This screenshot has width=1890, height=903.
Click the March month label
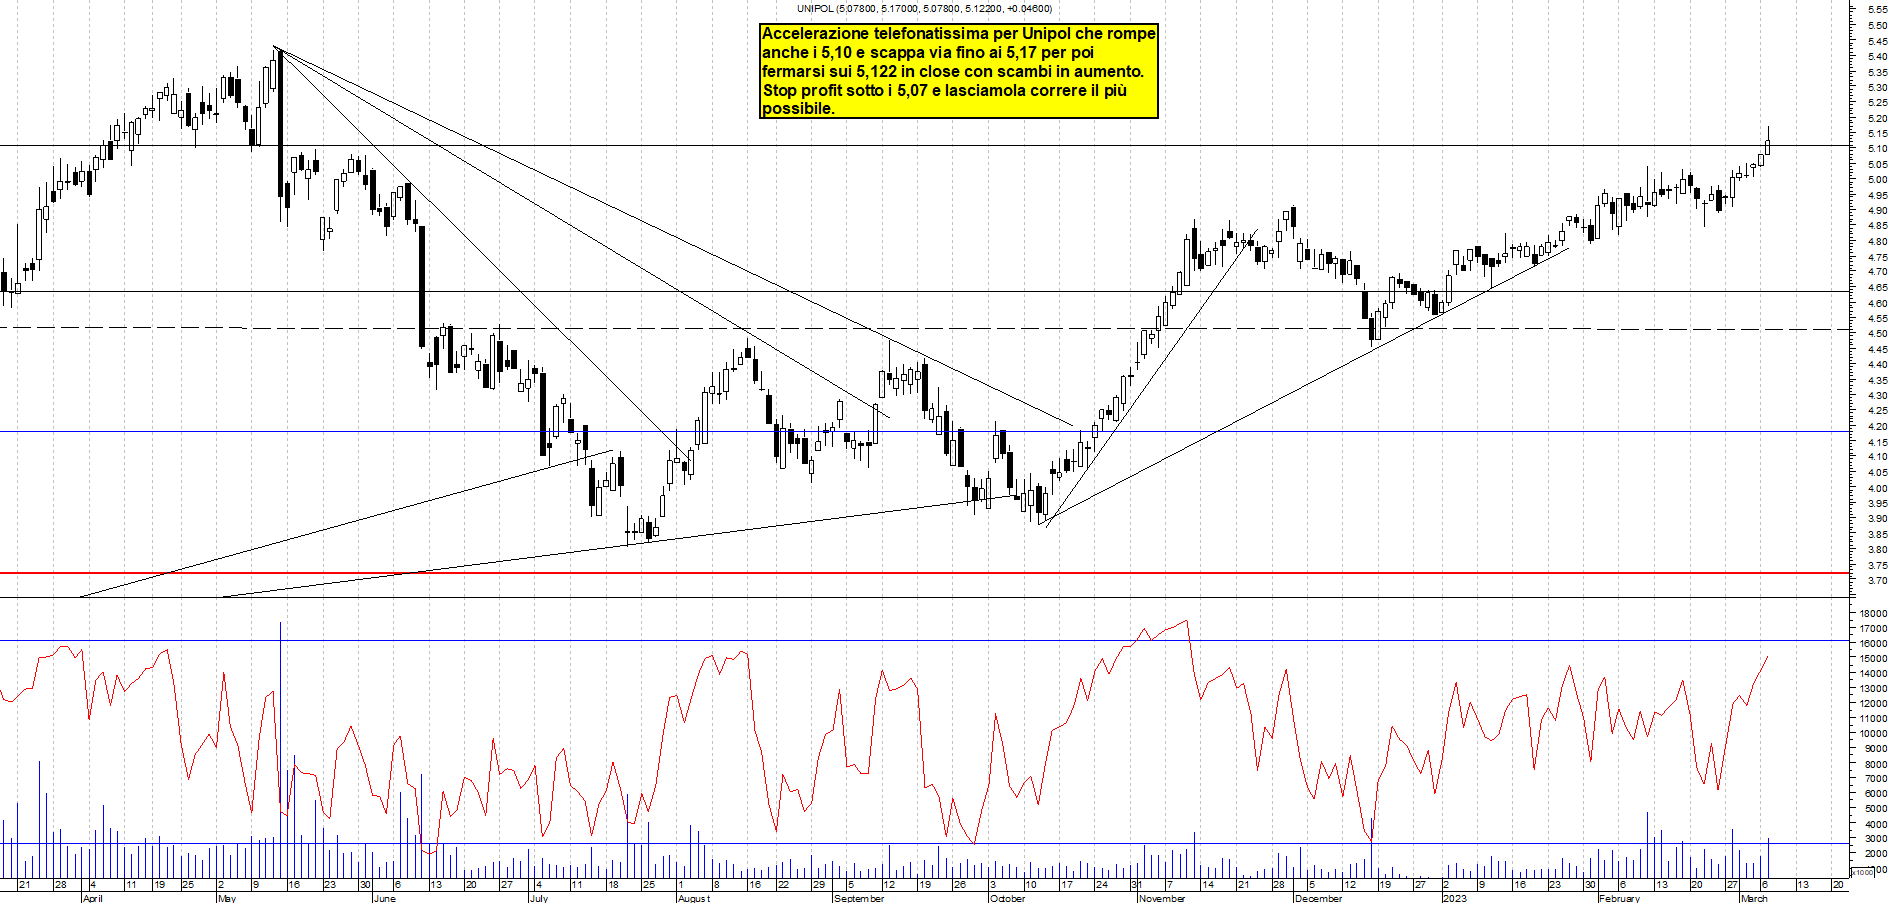(x=1754, y=898)
